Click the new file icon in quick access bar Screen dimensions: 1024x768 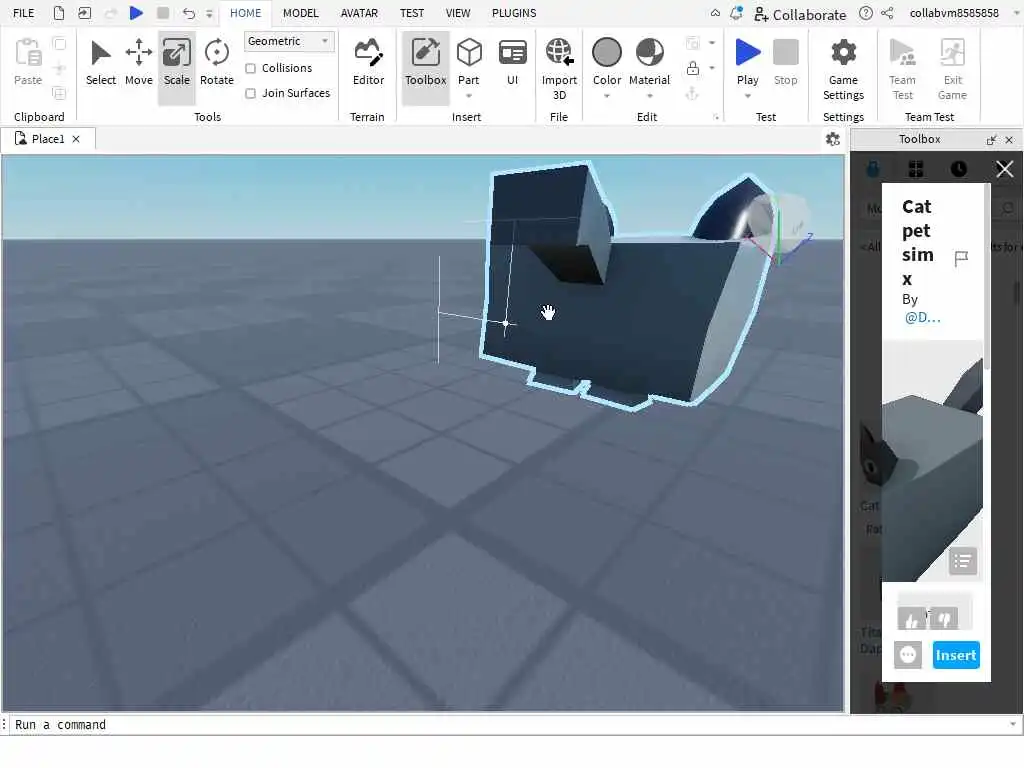[x=59, y=13]
